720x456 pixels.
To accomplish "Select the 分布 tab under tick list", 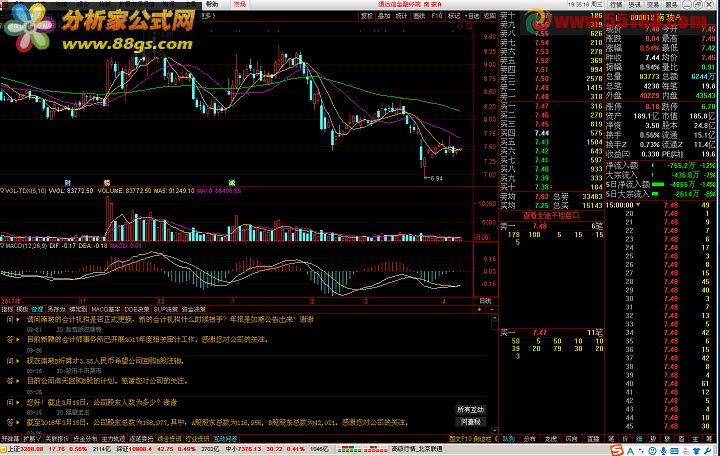I will (529, 439).
